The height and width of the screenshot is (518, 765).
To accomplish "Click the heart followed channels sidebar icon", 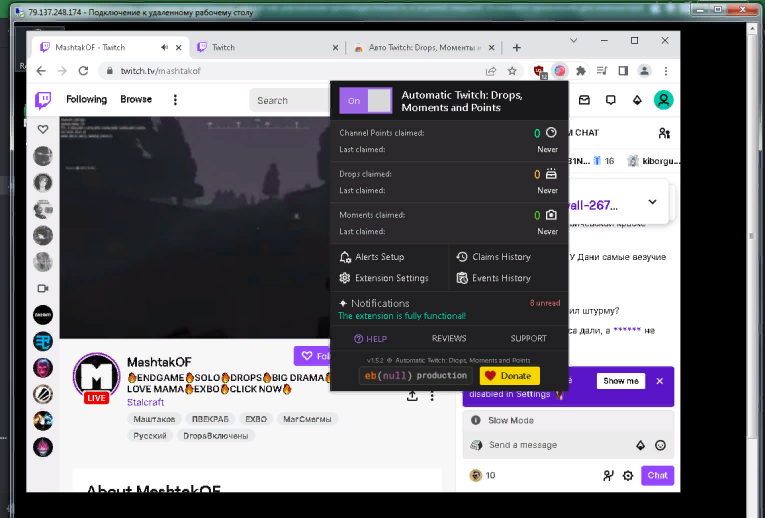I will (x=43, y=129).
